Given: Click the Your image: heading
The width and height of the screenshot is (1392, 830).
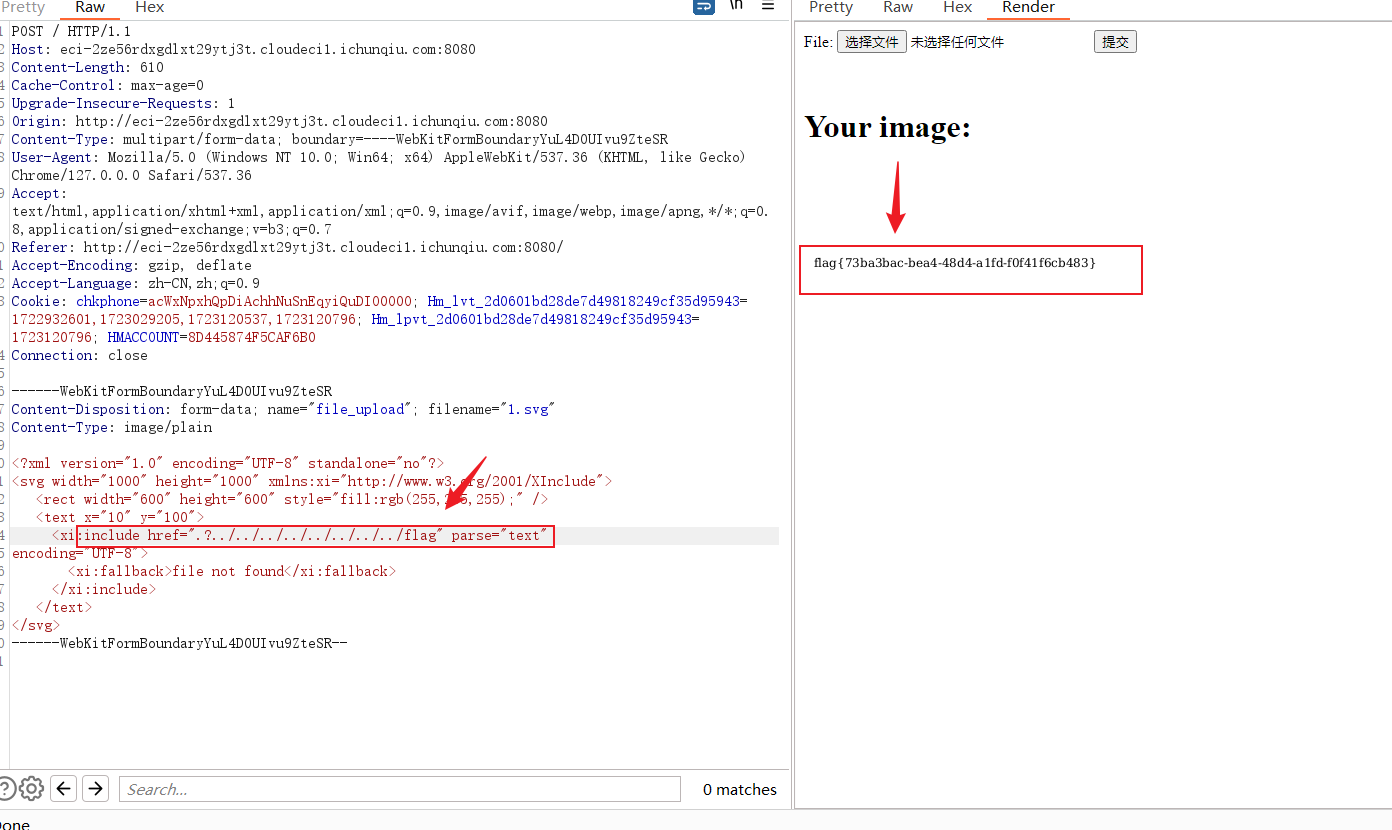Looking at the screenshot, I should tap(888, 127).
